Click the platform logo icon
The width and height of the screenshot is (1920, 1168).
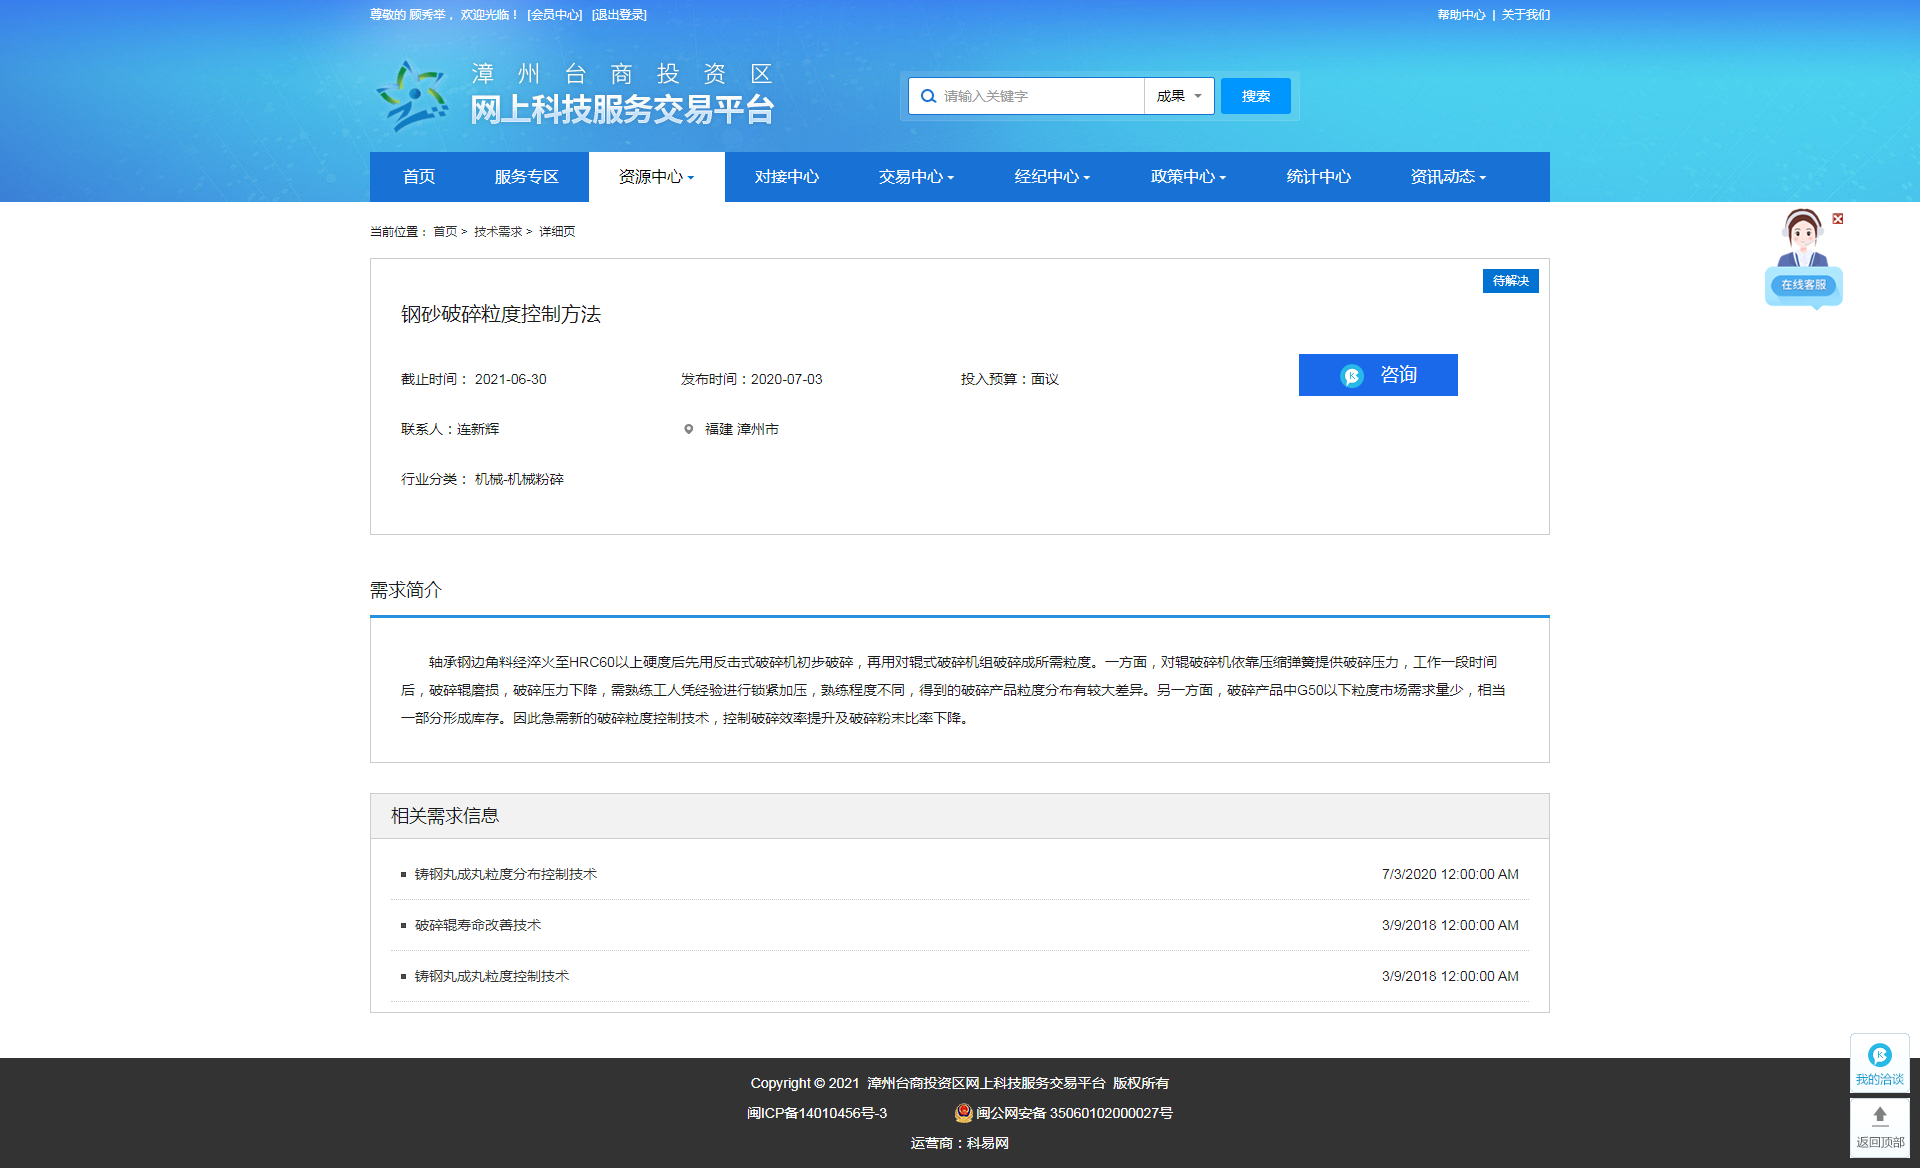(411, 96)
